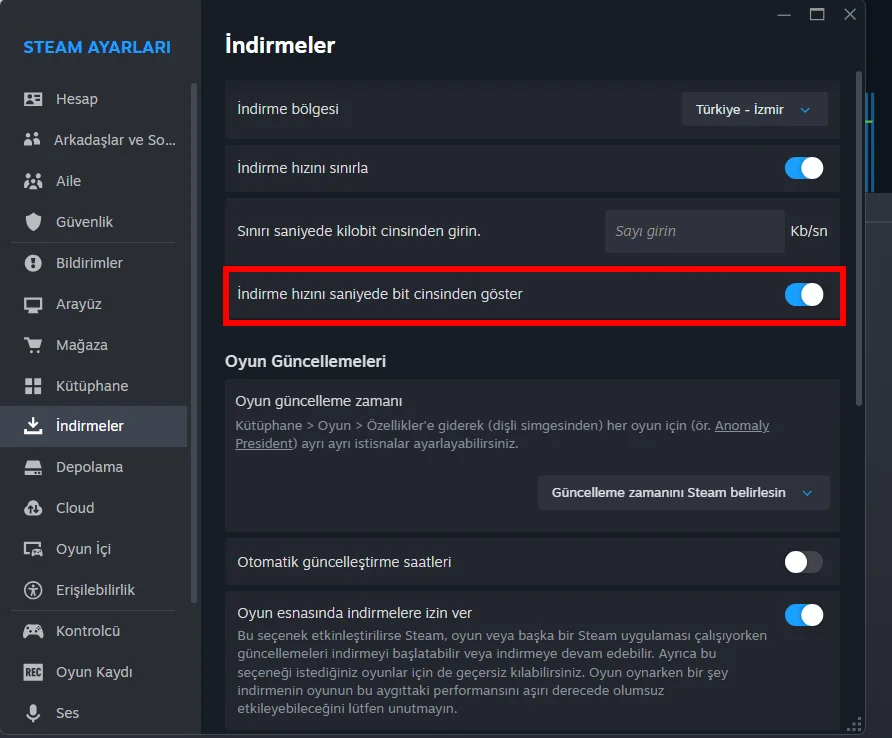Screen dimensions: 892x738
Task: Open Ses settings
Action: 94,713
